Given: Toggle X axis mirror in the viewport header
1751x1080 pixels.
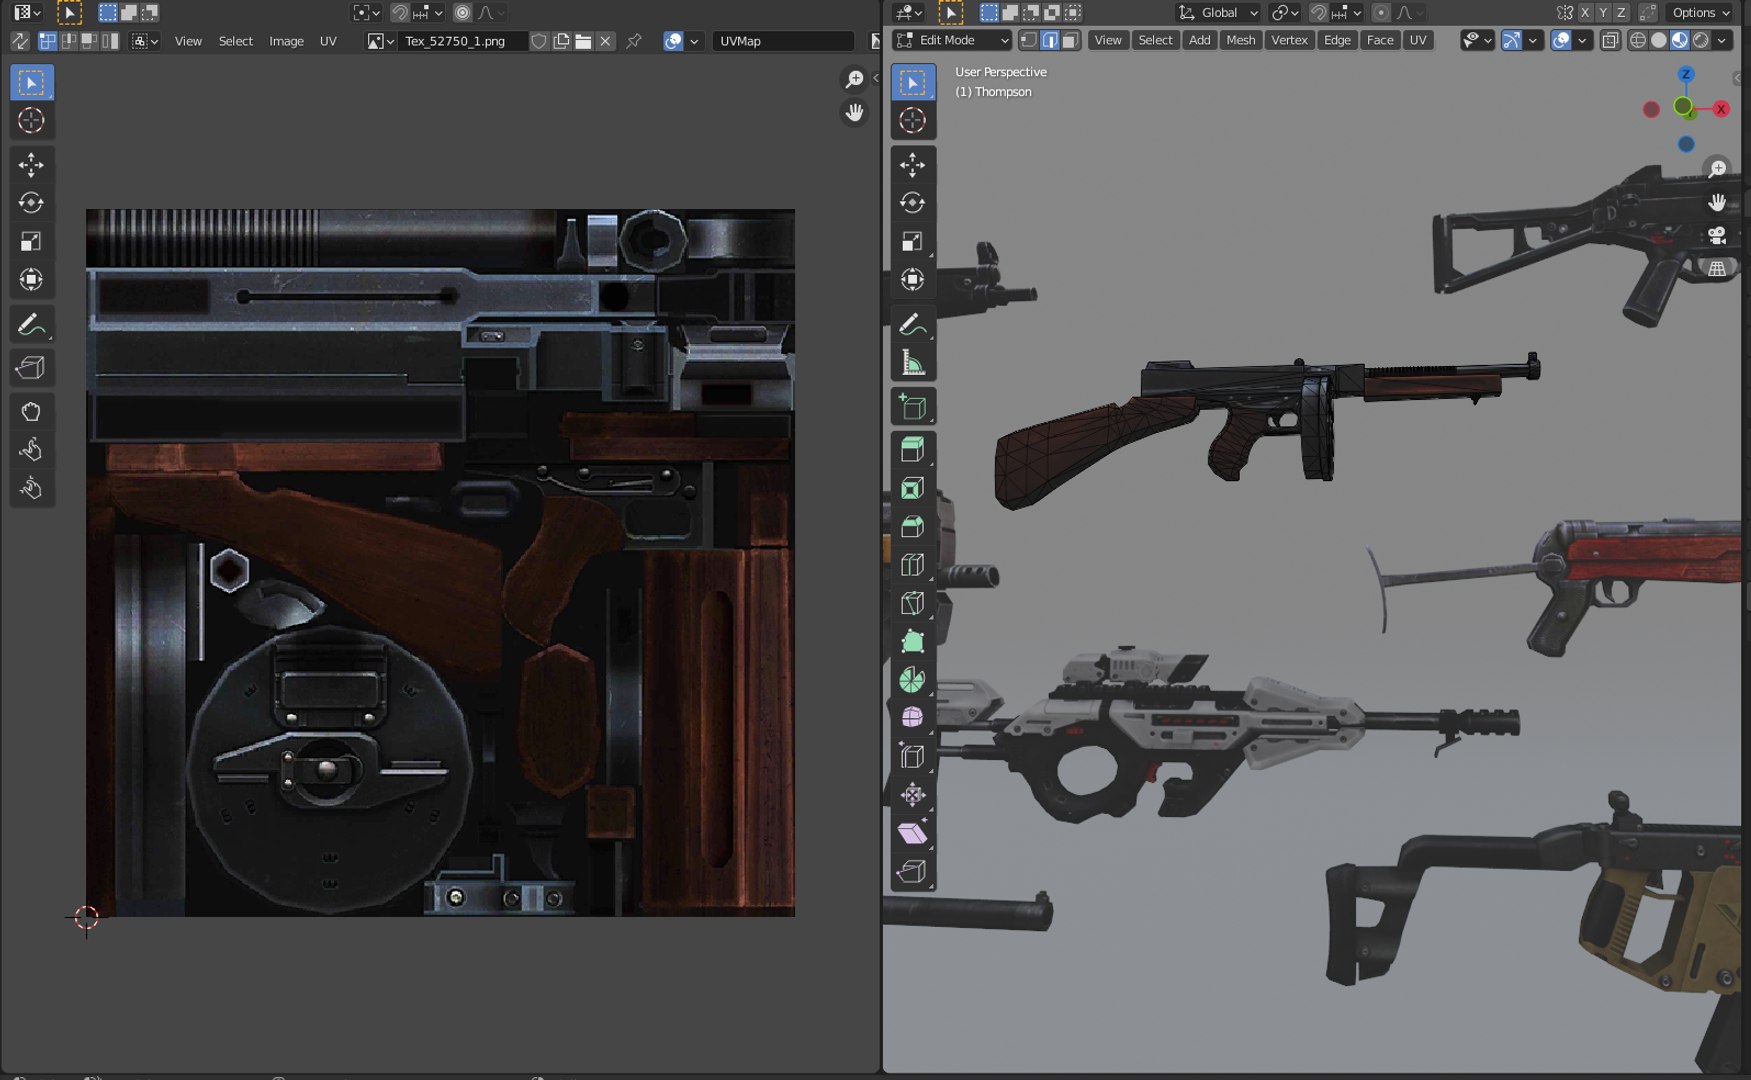Looking at the screenshot, I should point(1585,12).
